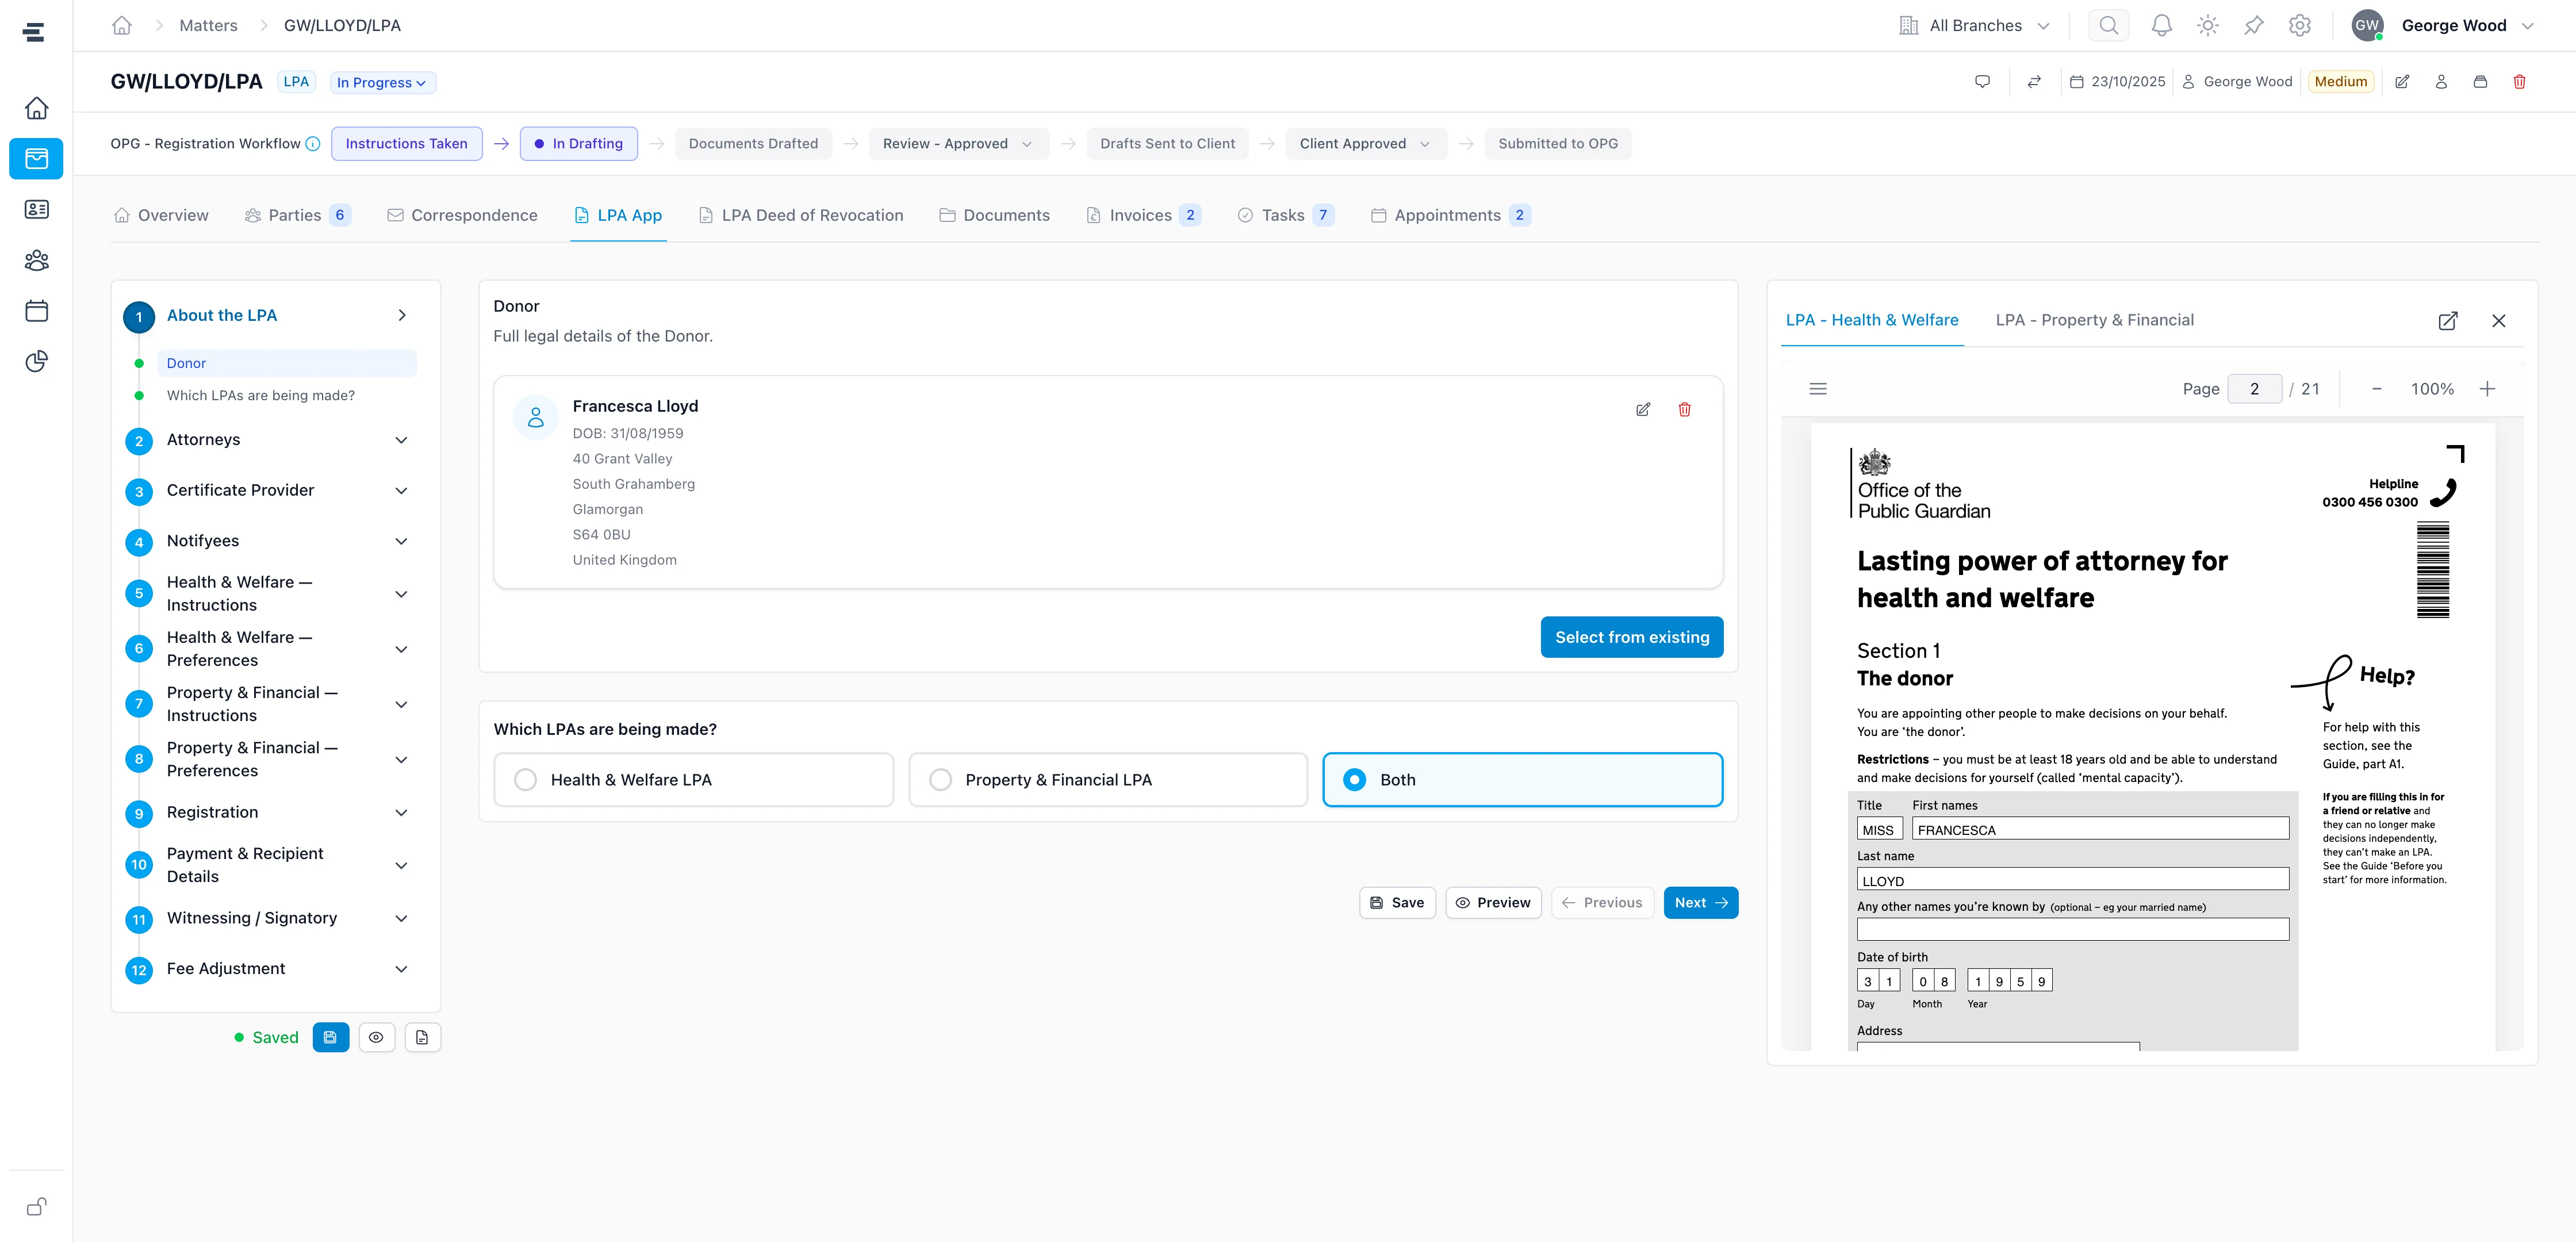
Task: Click the page number input field
Action: tap(2254, 389)
